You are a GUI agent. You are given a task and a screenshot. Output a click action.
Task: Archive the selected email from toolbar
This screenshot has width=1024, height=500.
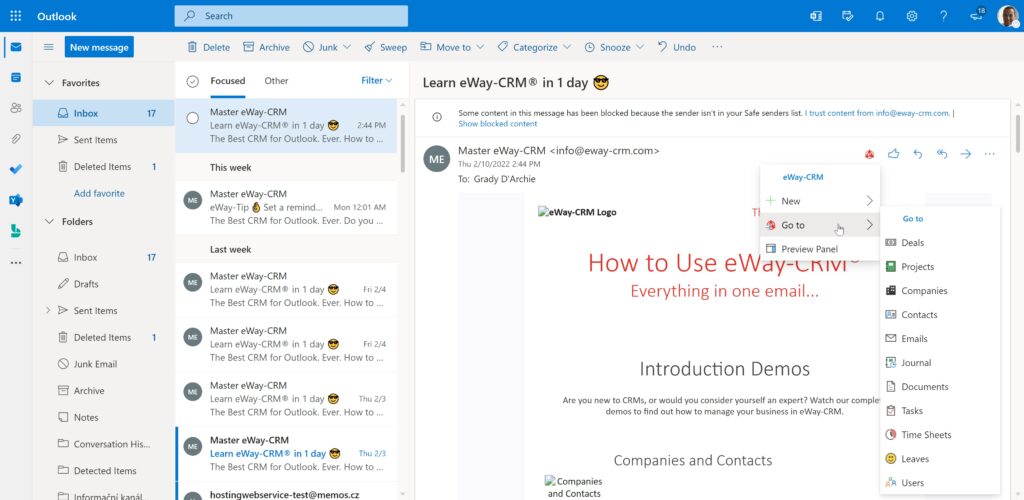point(266,47)
